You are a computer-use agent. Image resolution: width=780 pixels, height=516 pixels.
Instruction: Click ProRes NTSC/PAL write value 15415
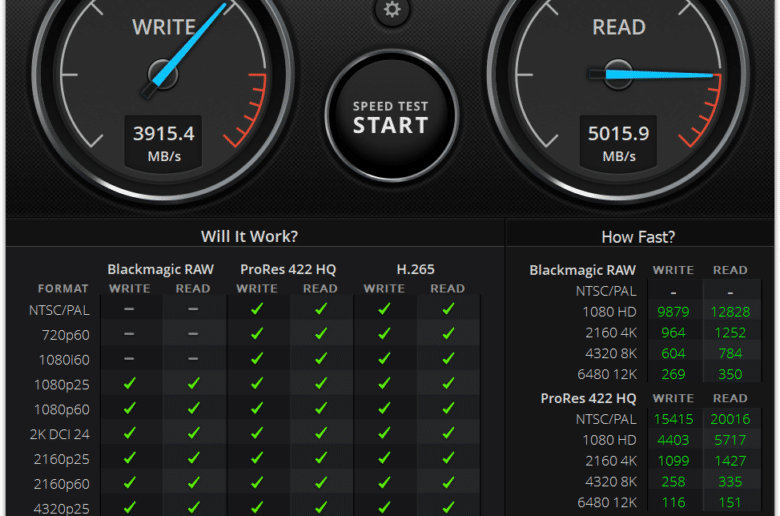(x=673, y=419)
